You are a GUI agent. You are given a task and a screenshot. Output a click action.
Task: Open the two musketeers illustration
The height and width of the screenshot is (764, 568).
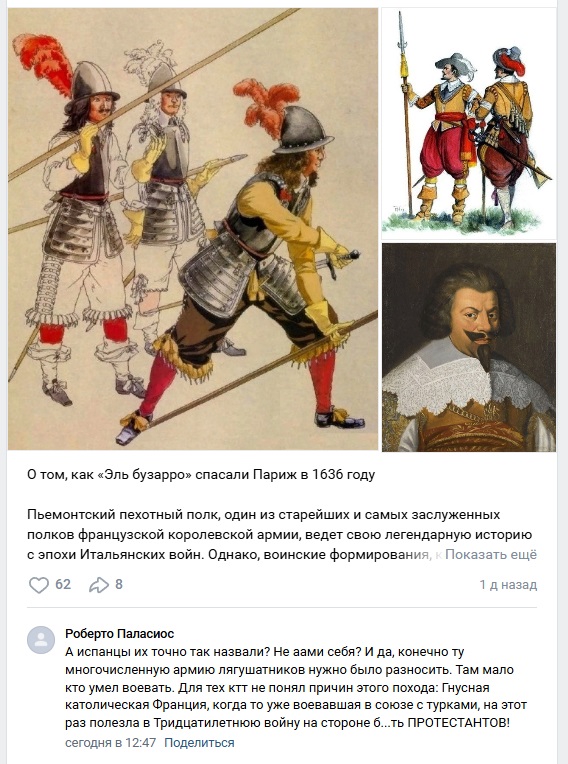[469, 124]
